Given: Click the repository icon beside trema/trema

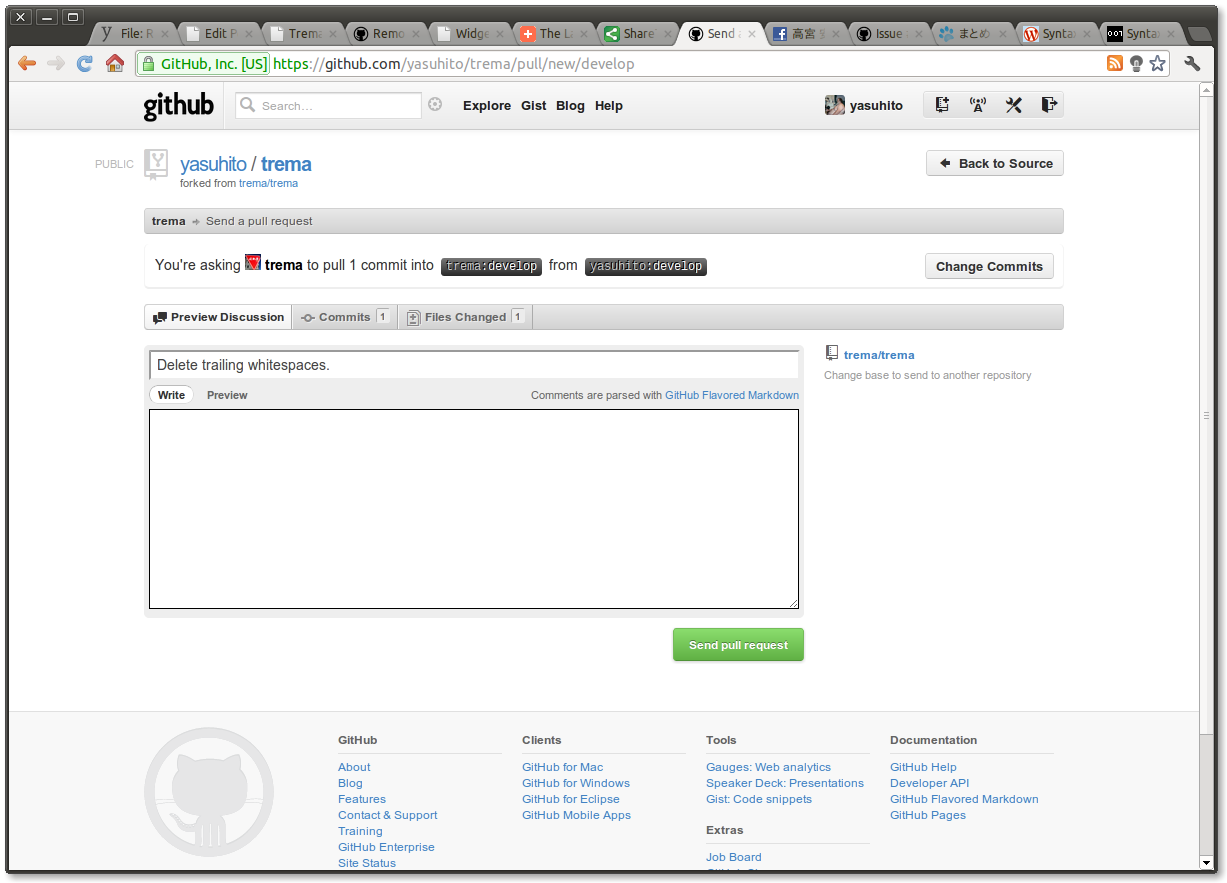Looking at the screenshot, I should 831,353.
